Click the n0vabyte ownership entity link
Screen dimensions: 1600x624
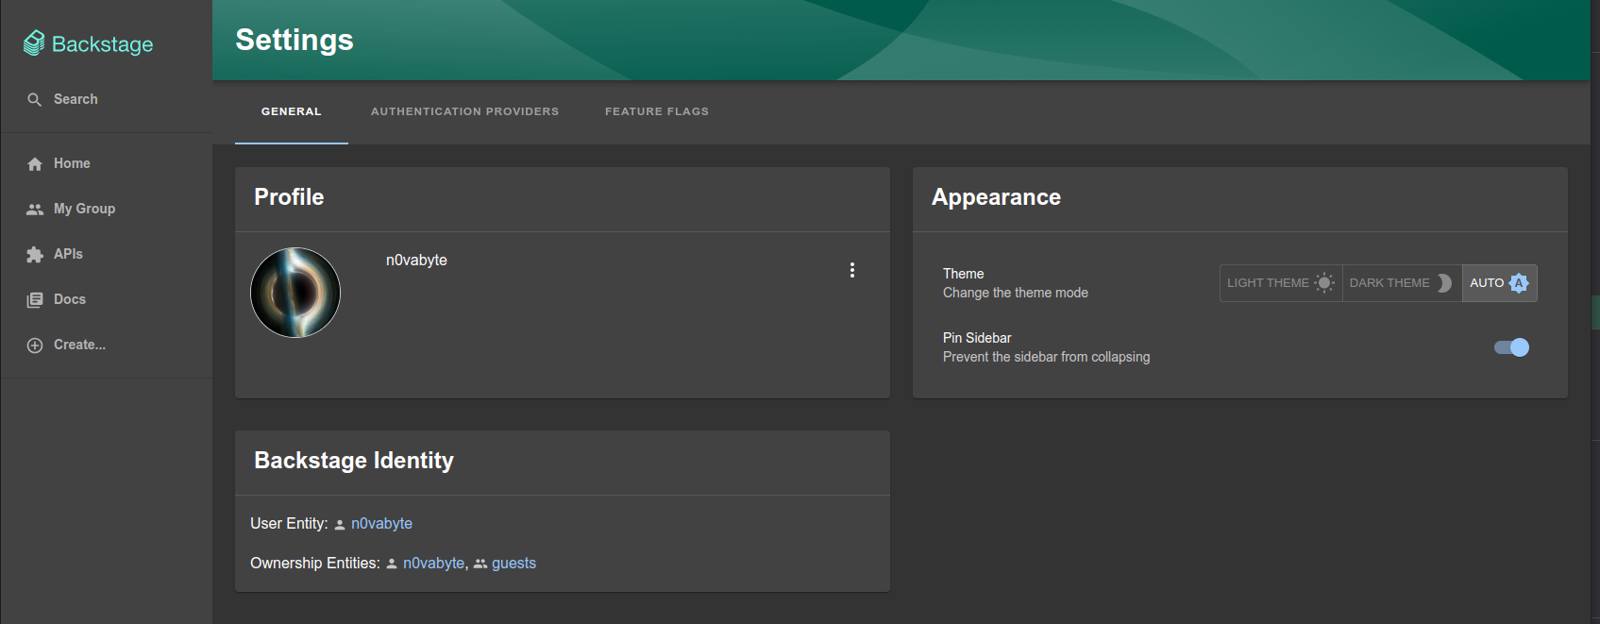433,563
